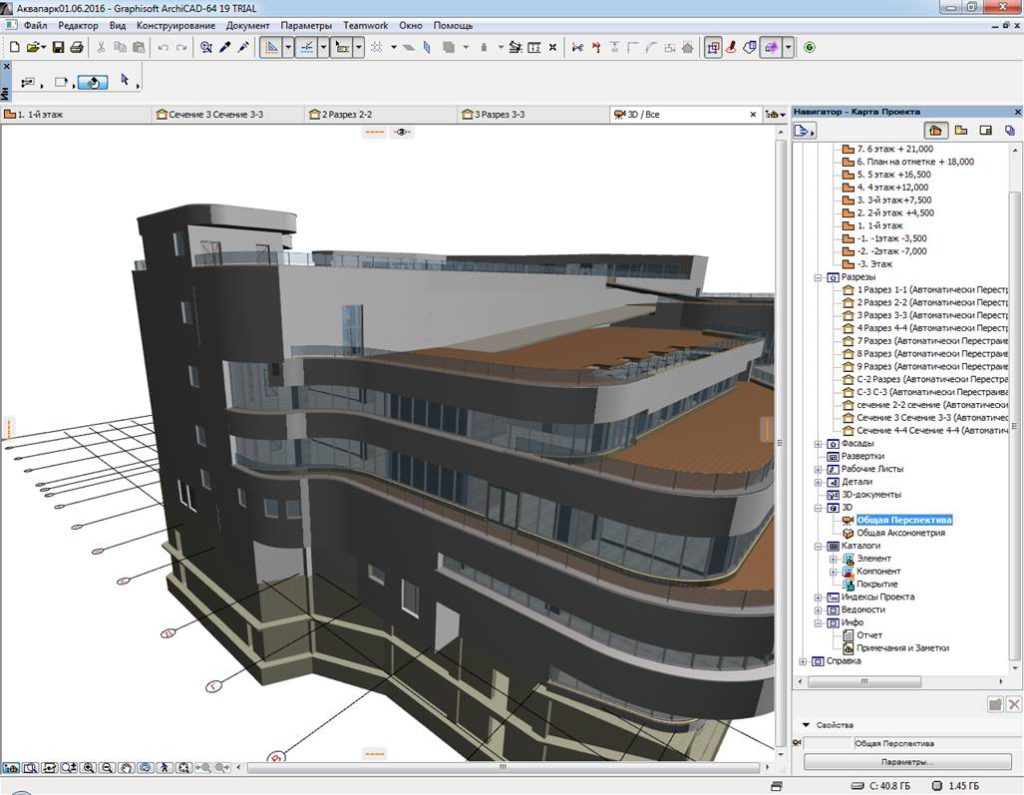Click the Save file icon
This screenshot has height=795, width=1024.
58,47
